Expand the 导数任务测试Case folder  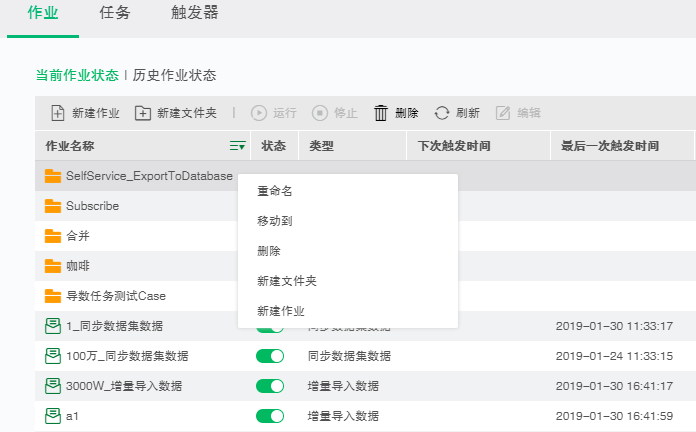[x=53, y=296]
